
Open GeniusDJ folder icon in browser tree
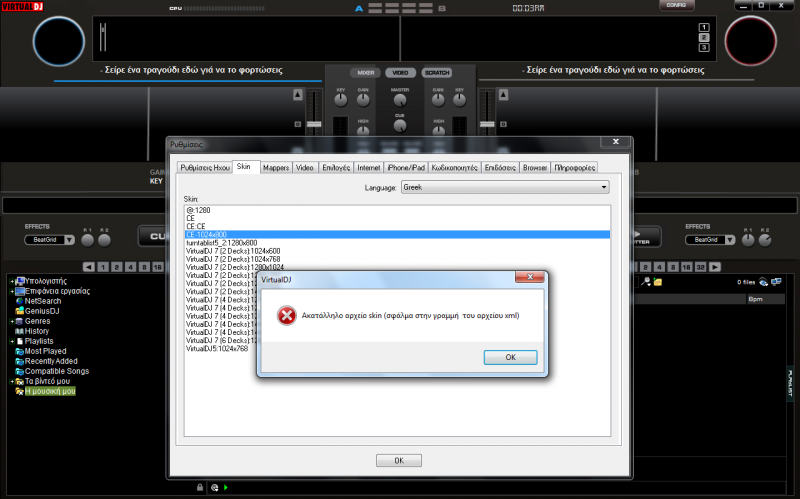coord(20,311)
